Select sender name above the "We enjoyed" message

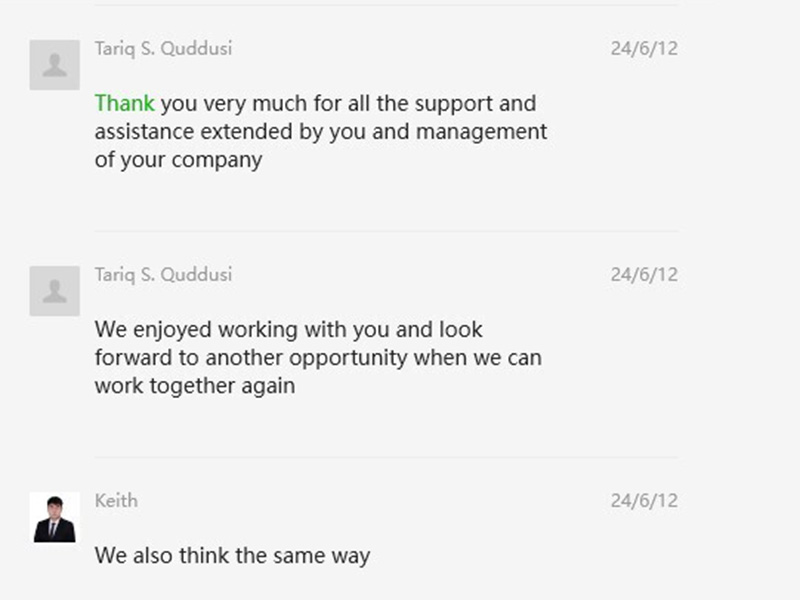tap(164, 274)
